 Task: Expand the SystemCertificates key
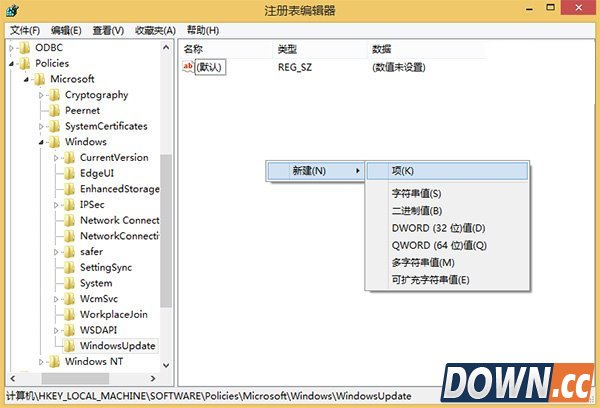(41, 127)
